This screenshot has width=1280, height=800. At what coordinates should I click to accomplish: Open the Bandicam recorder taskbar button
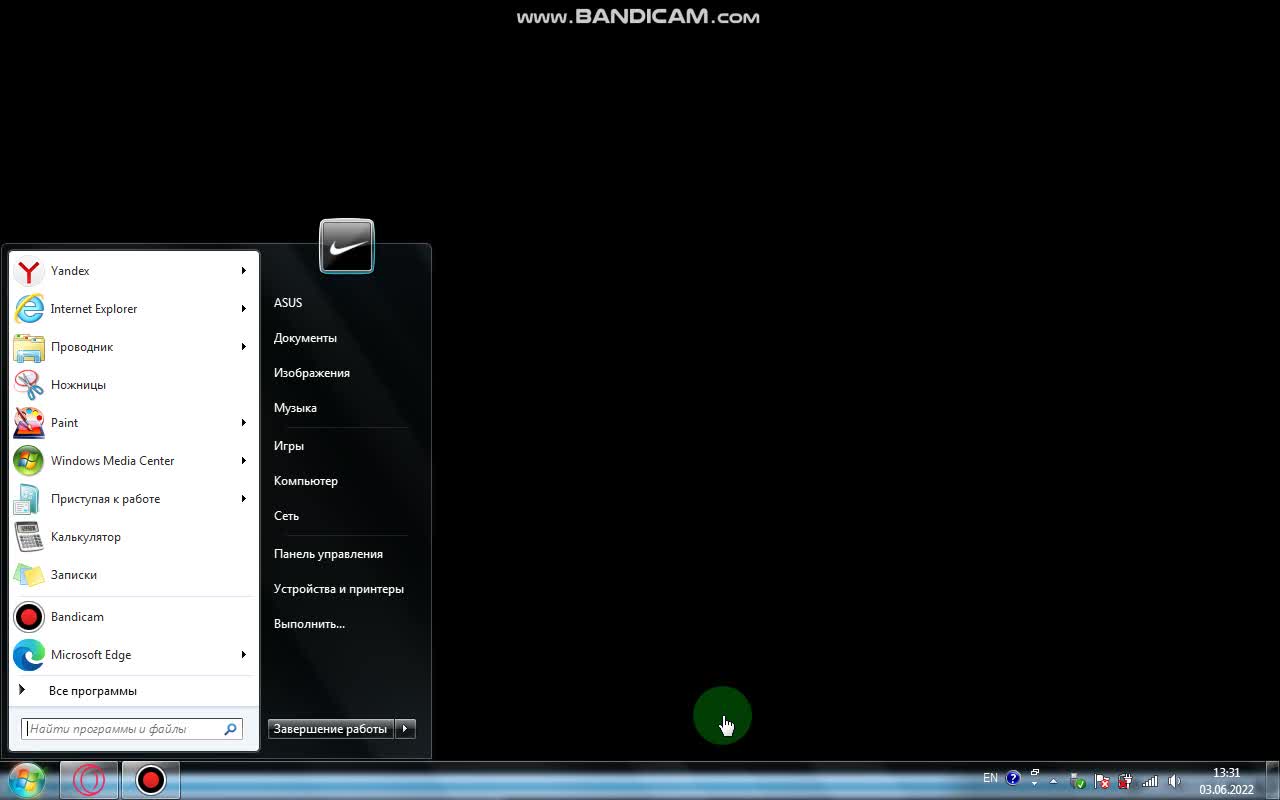click(x=151, y=780)
